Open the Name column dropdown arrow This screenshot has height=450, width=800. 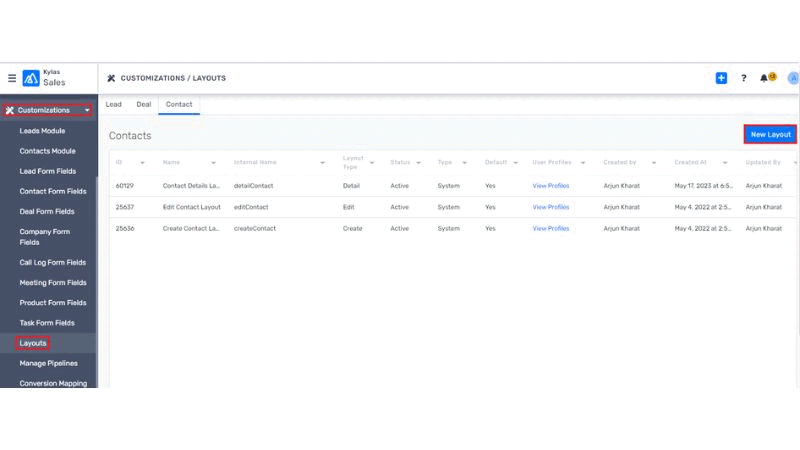tap(213, 163)
